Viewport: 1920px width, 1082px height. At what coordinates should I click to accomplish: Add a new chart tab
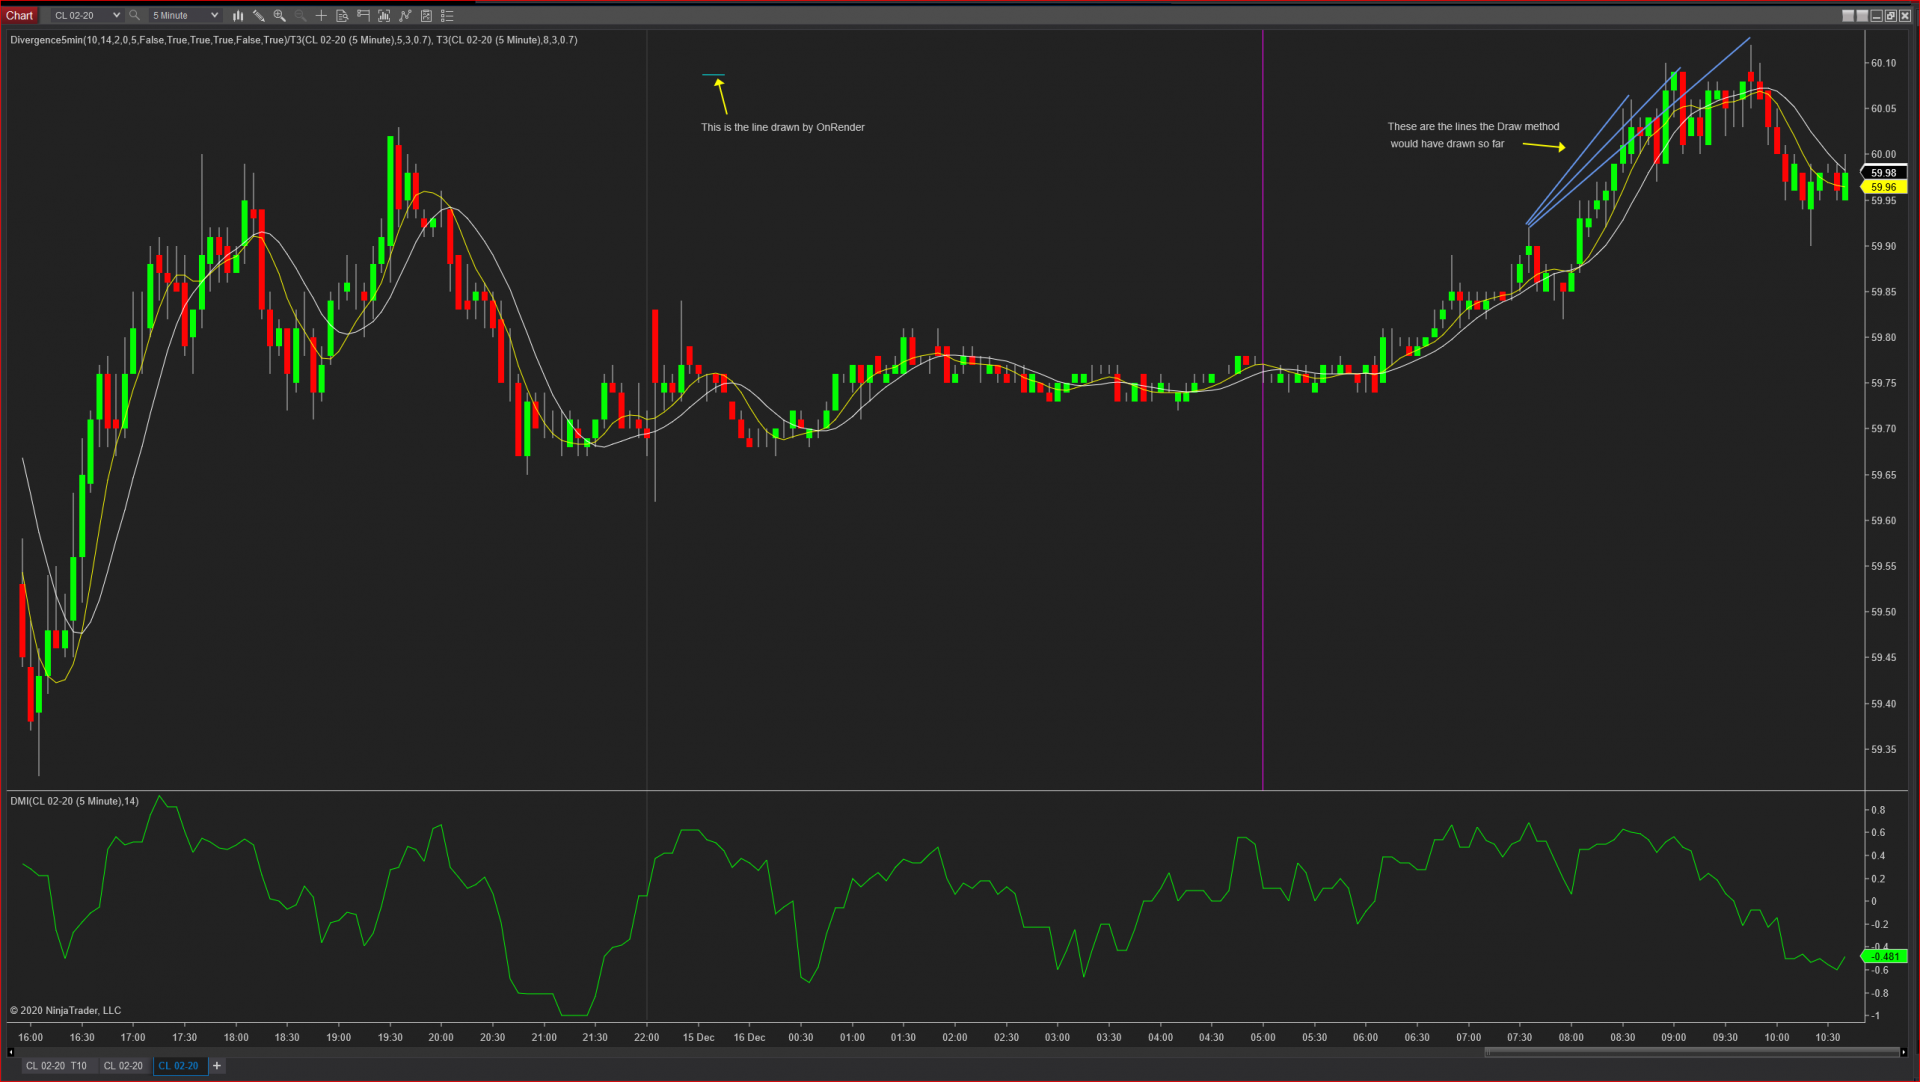[x=217, y=1066]
